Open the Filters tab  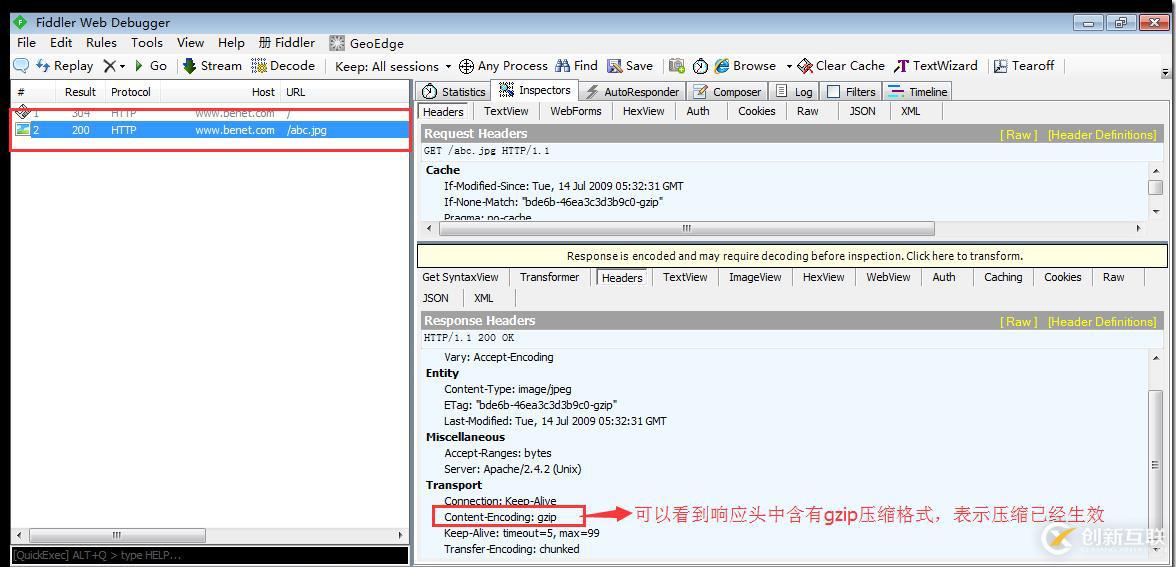pyautogui.click(x=851, y=92)
